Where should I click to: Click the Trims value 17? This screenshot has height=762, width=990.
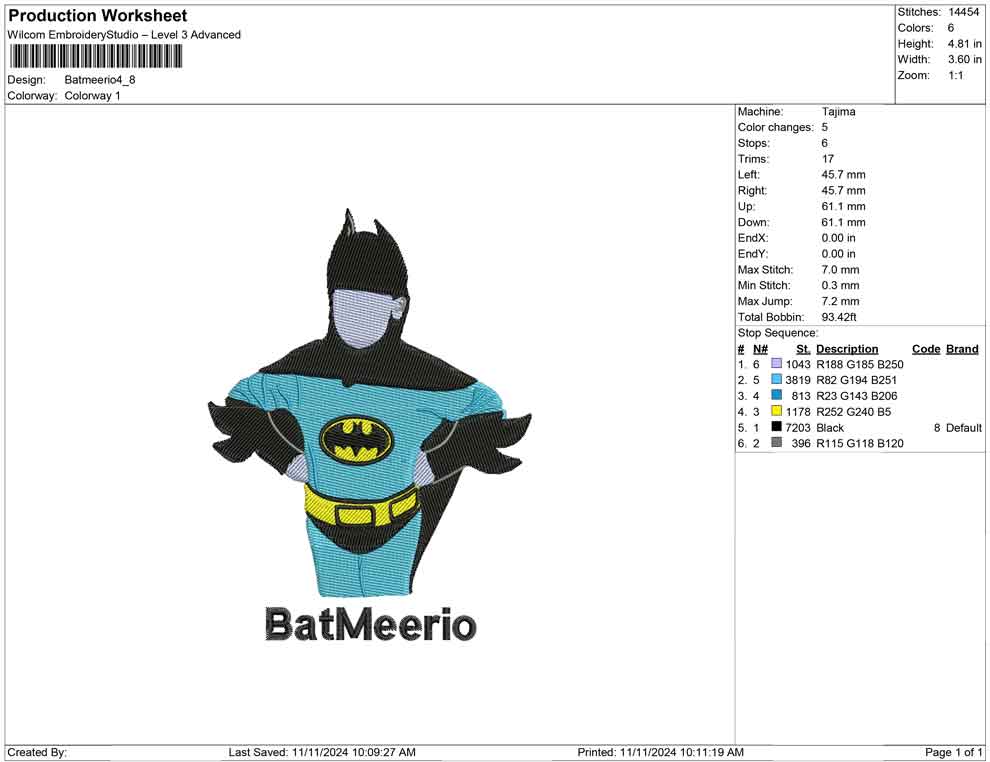(x=828, y=159)
